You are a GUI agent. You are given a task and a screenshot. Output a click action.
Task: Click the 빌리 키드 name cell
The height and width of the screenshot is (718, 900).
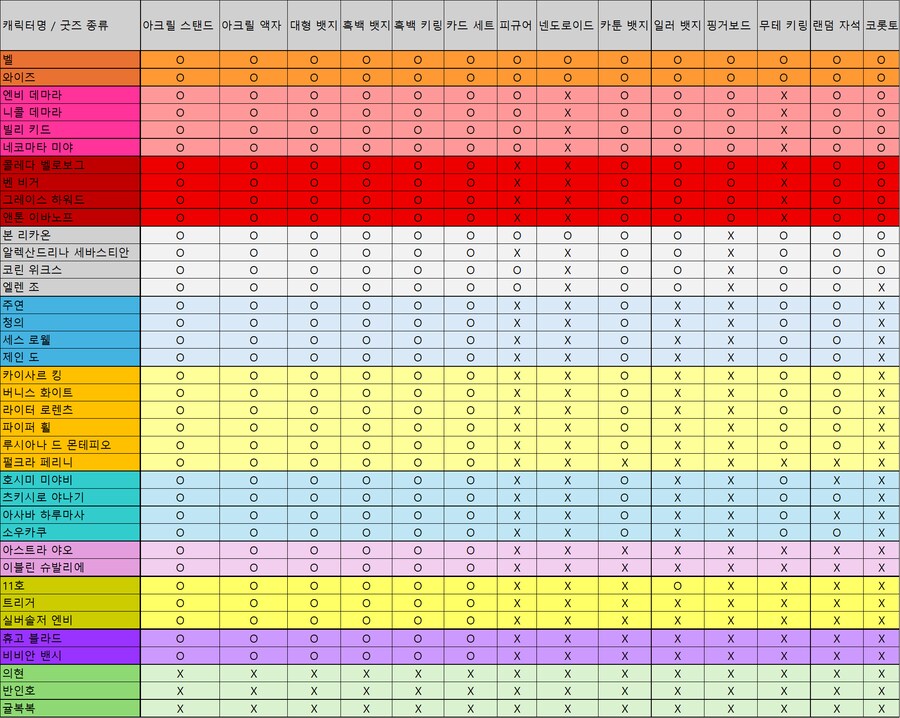(x=70, y=130)
